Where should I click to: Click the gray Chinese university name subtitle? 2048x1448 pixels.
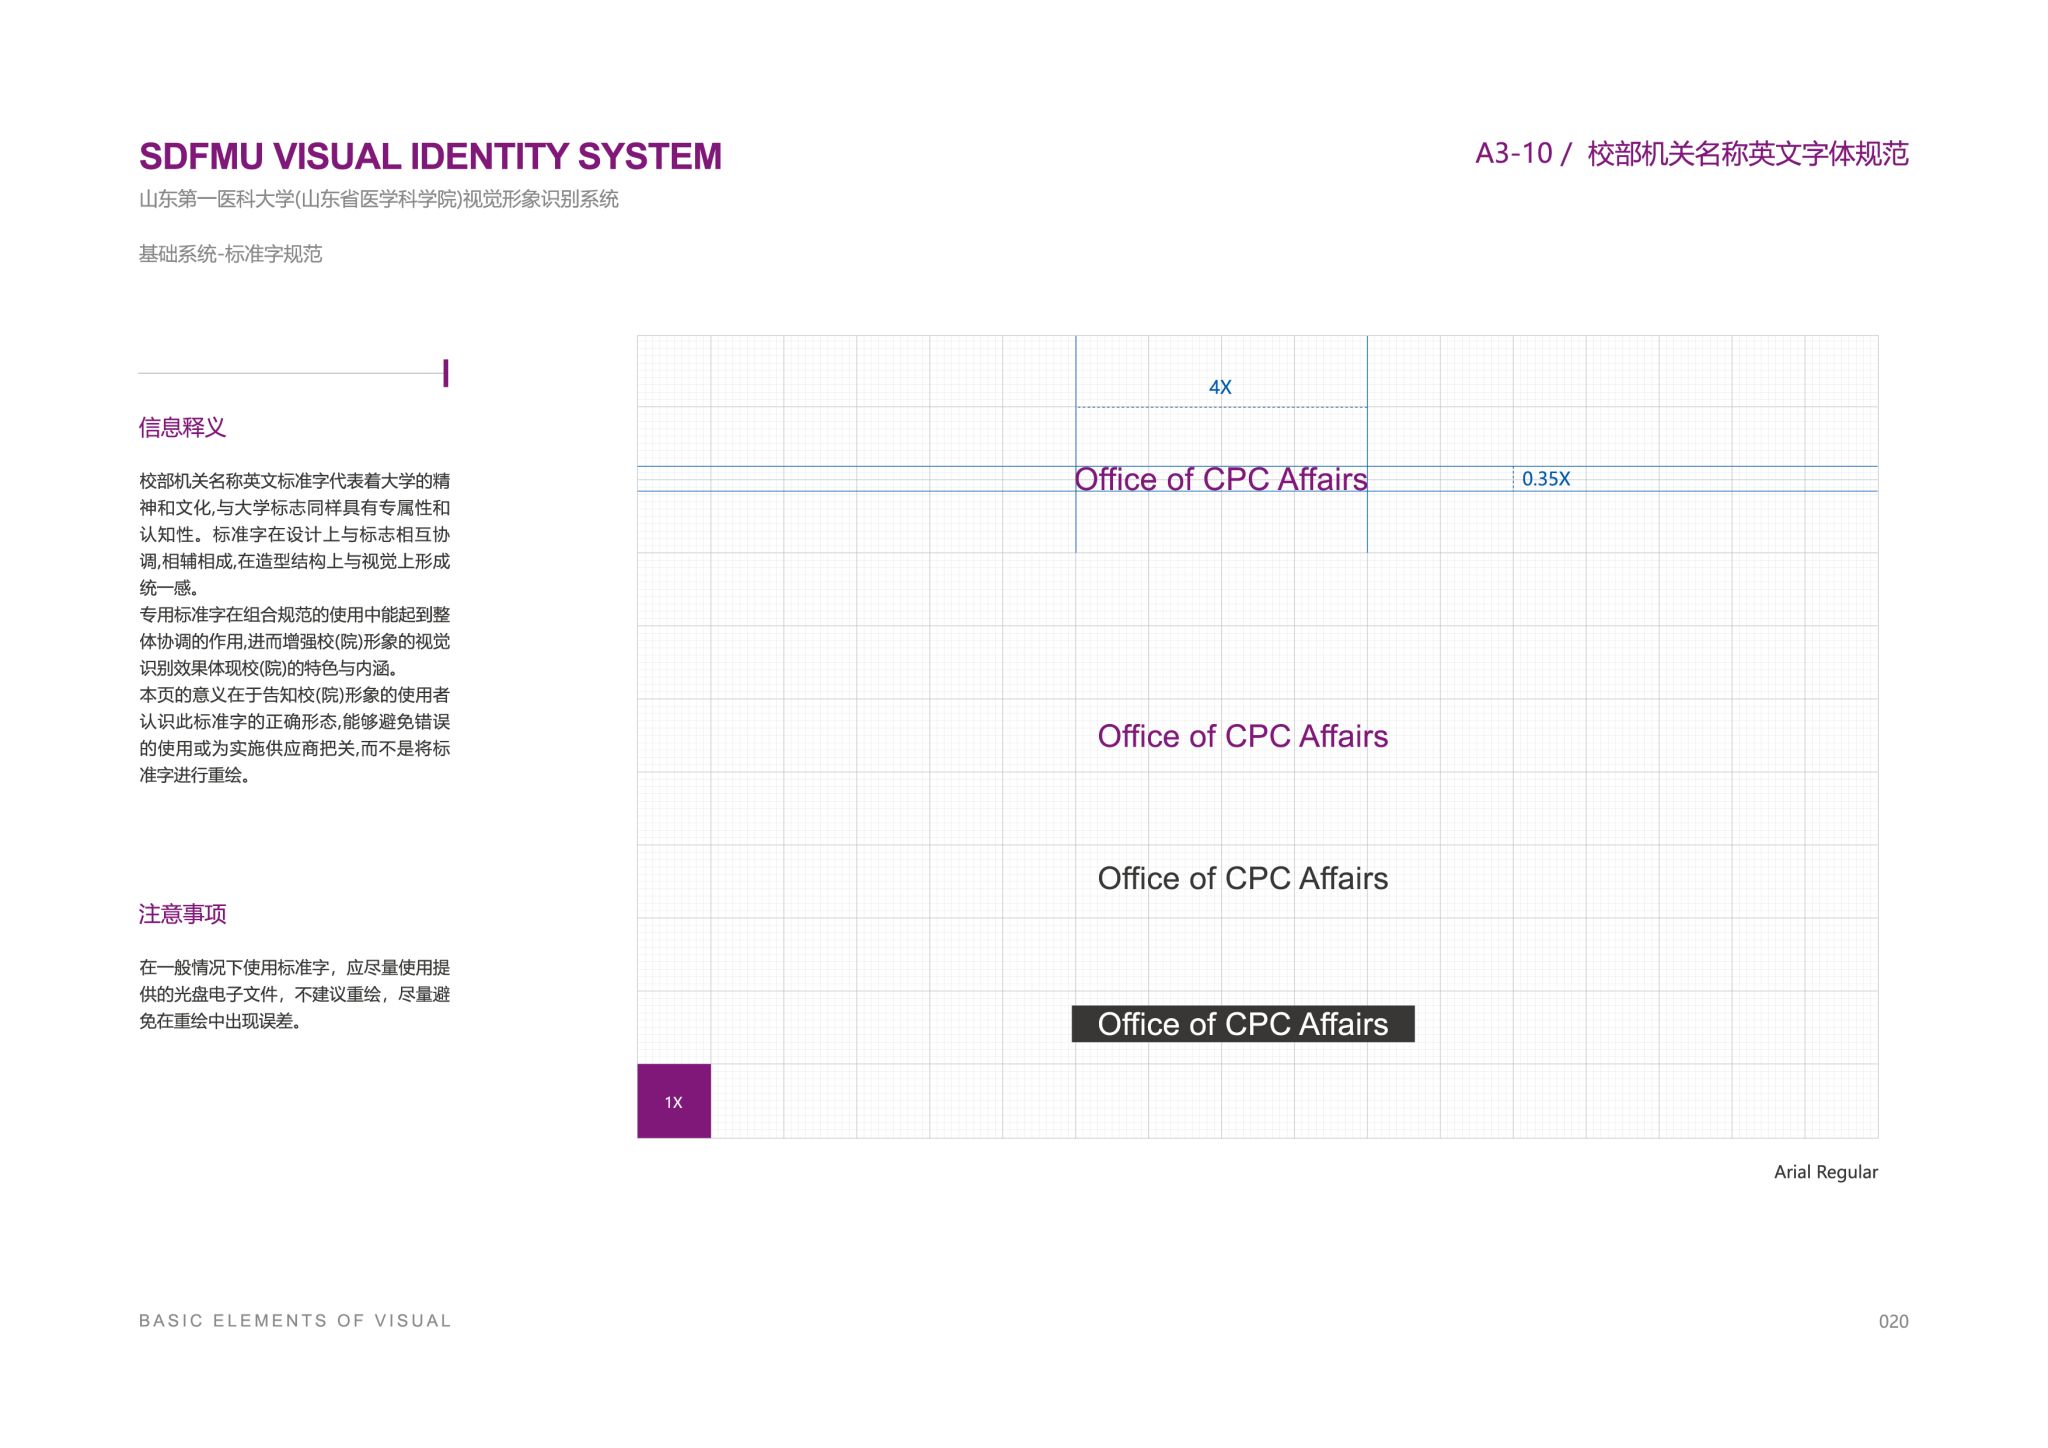click(378, 199)
